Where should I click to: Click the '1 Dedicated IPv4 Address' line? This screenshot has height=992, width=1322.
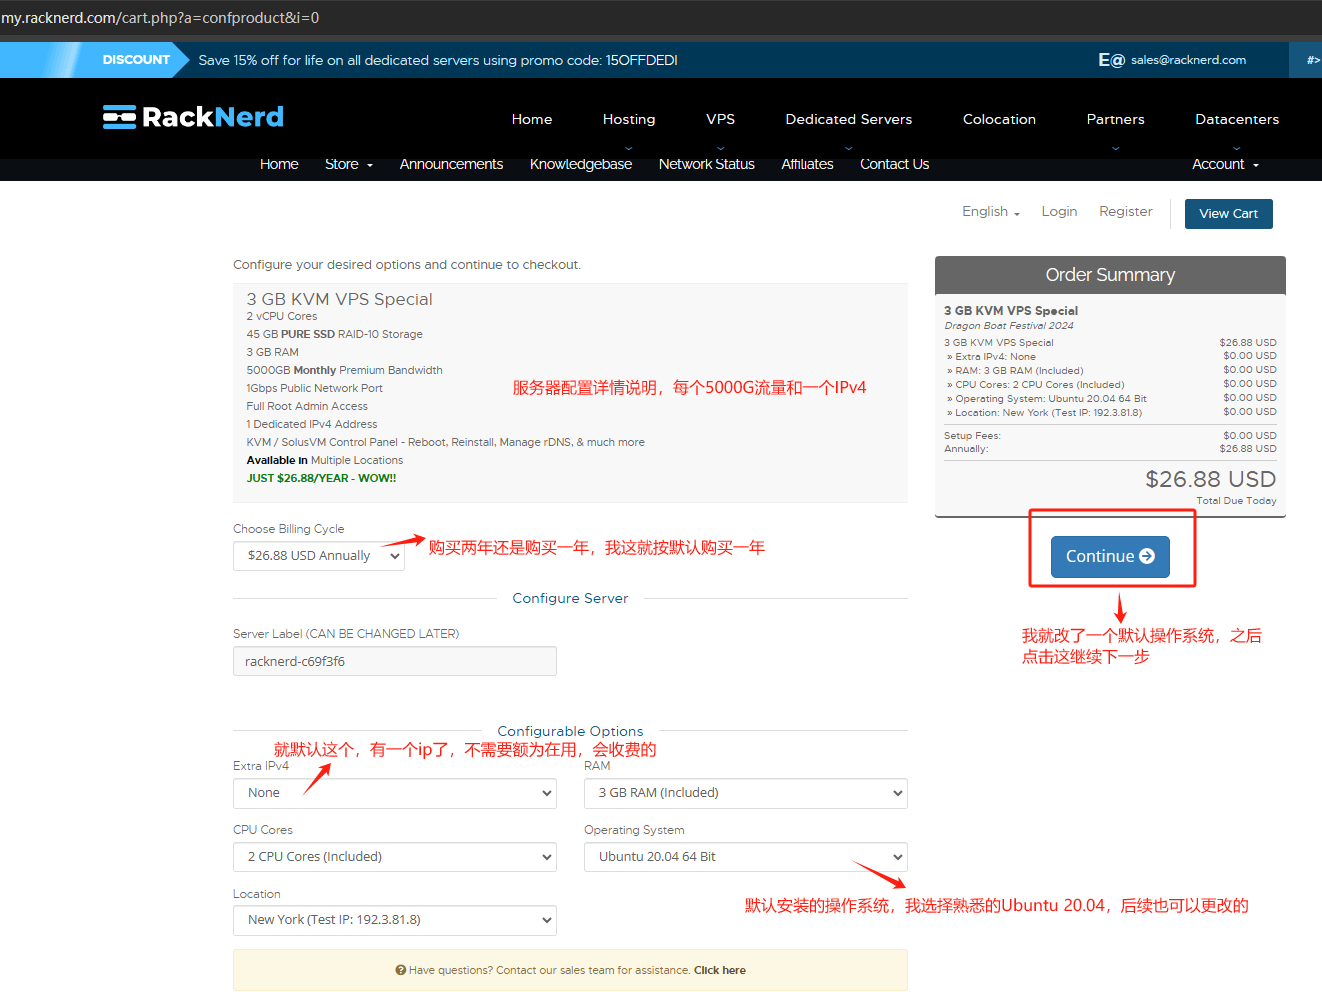(311, 424)
